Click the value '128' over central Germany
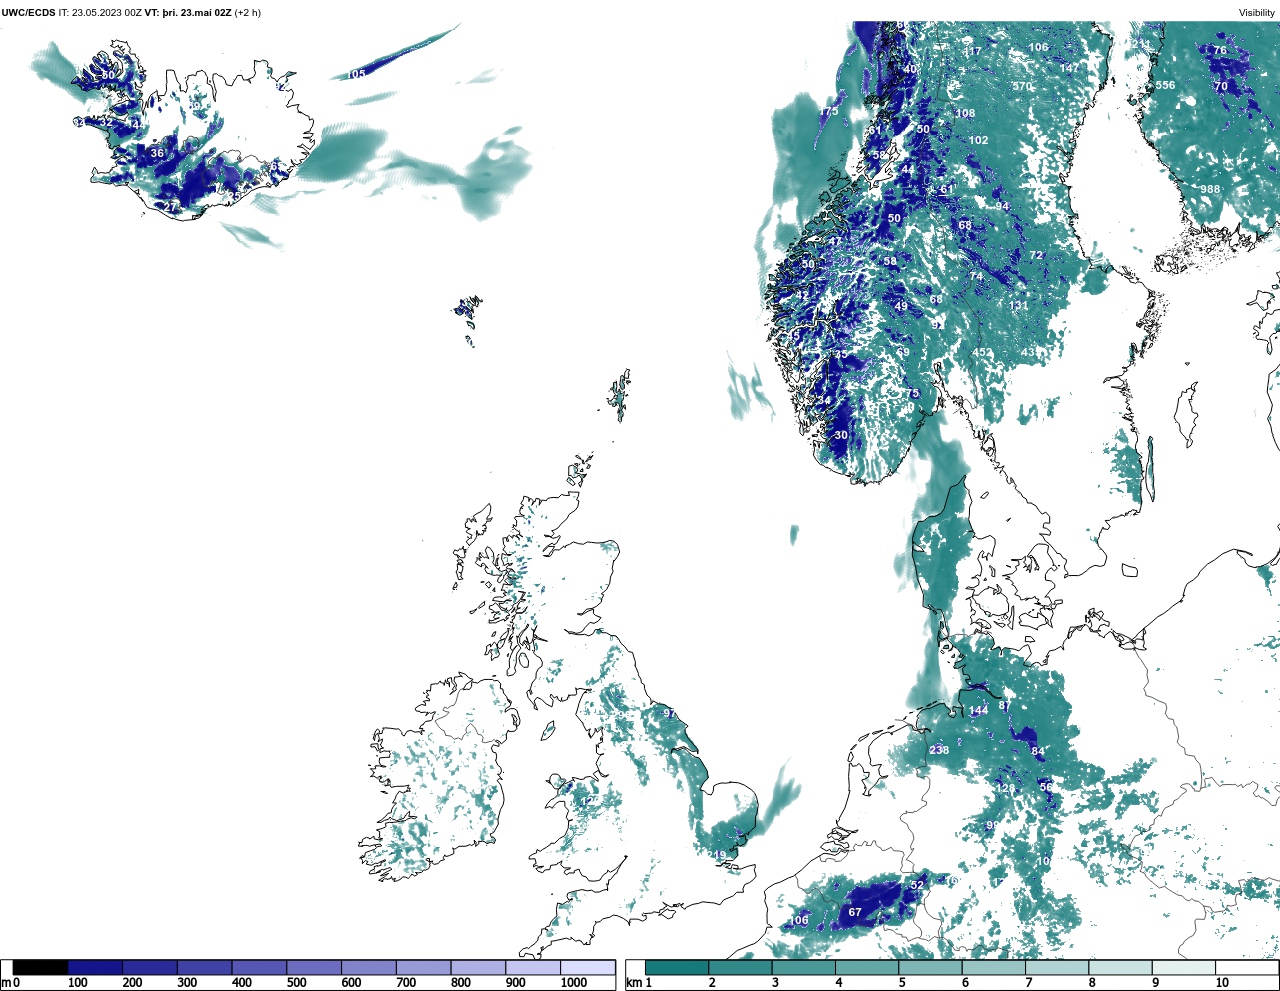 [1005, 788]
